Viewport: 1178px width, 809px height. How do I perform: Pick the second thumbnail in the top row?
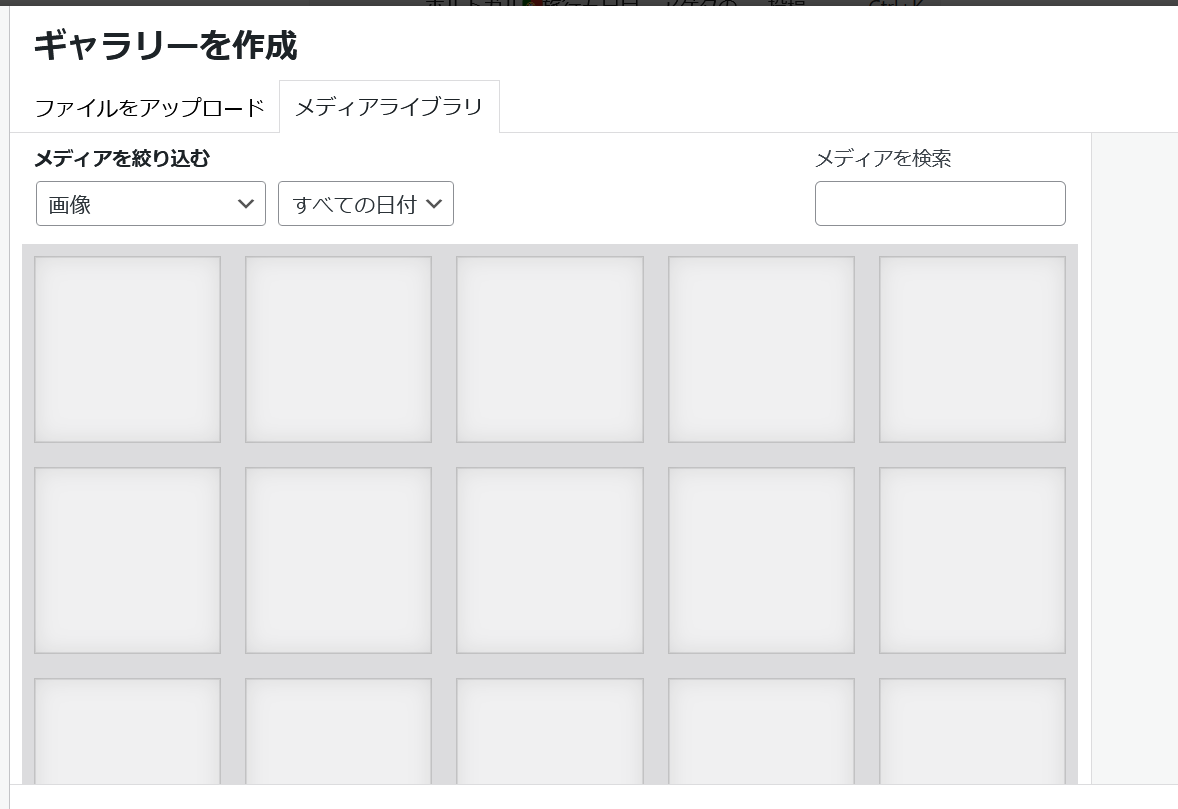point(338,349)
